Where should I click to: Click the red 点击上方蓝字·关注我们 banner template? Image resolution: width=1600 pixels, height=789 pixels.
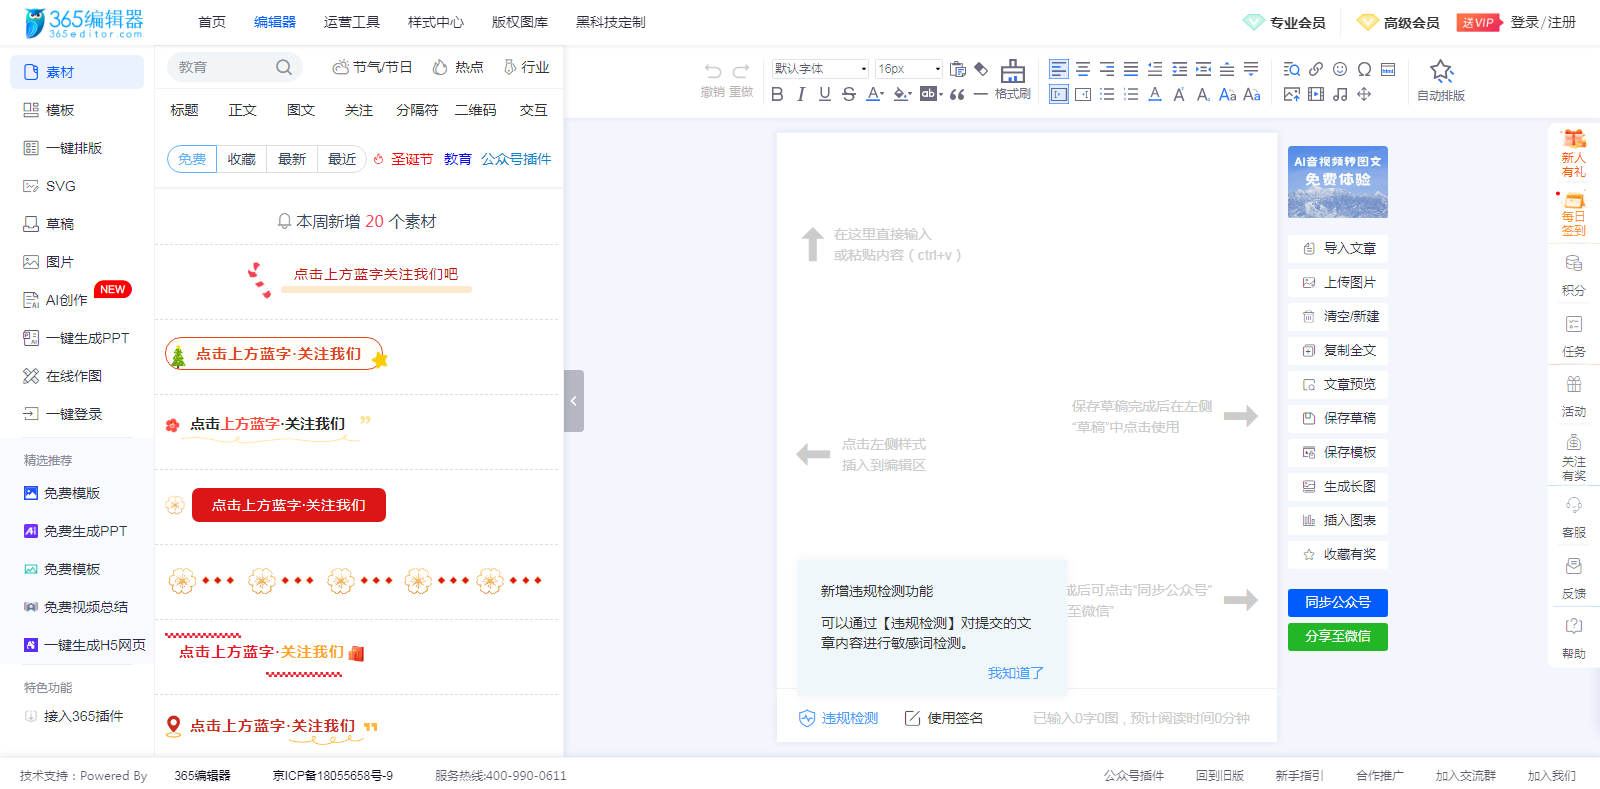[x=288, y=505]
